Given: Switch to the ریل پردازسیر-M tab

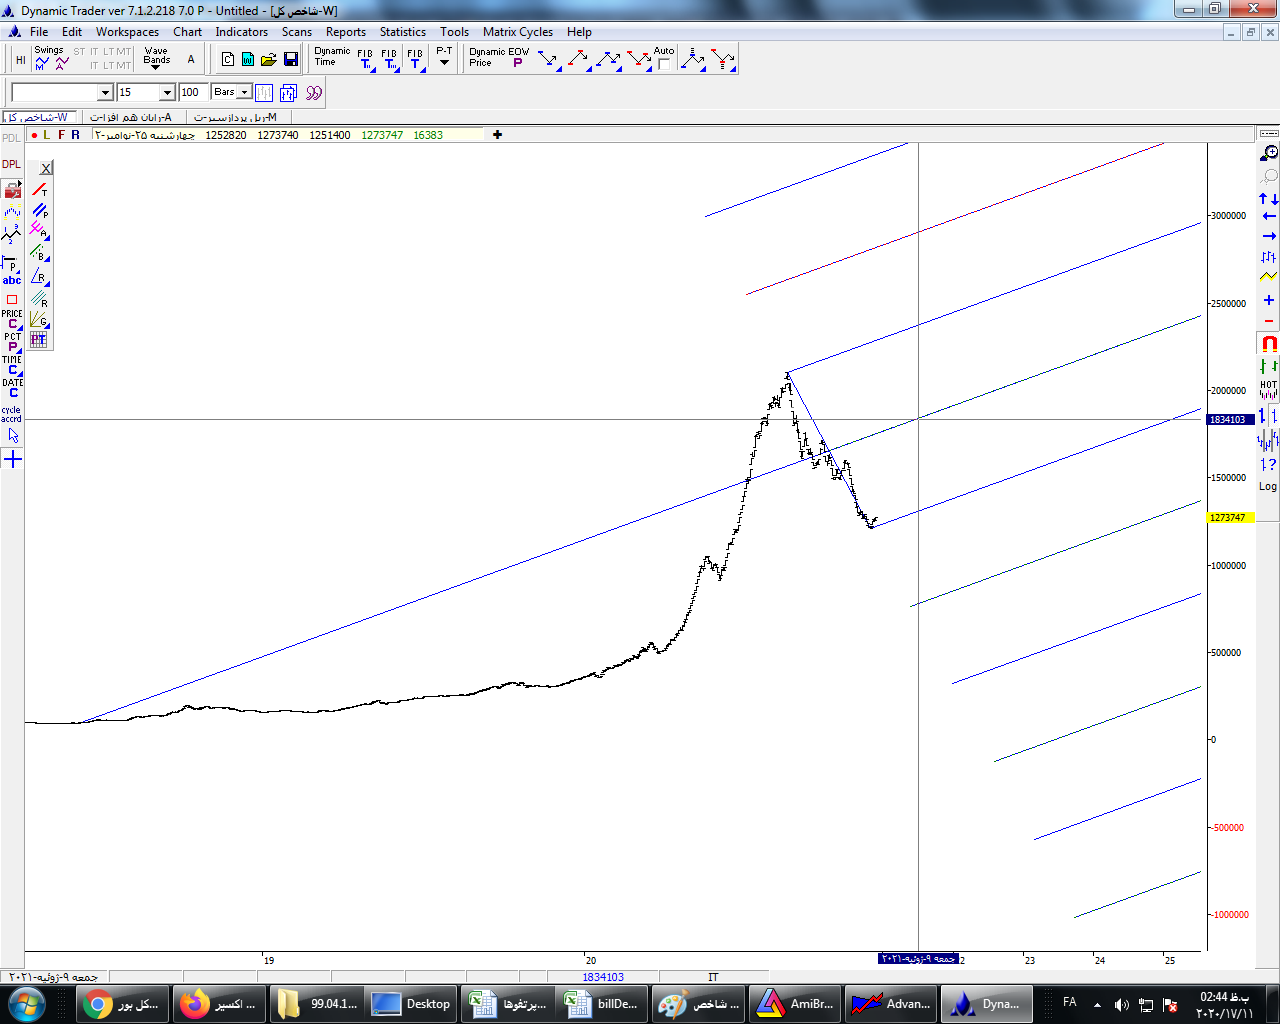Looking at the screenshot, I should pos(236,117).
